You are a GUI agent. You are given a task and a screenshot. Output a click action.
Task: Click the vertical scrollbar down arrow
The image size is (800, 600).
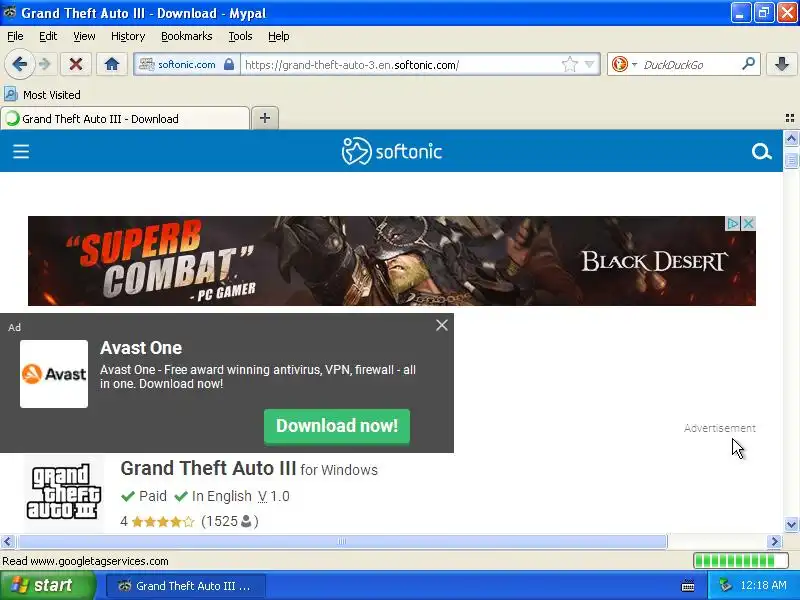pos(791,524)
